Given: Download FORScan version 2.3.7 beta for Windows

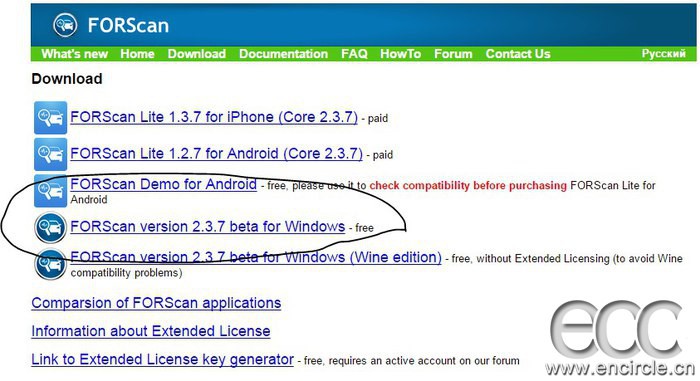Looking at the screenshot, I should [208, 226].
